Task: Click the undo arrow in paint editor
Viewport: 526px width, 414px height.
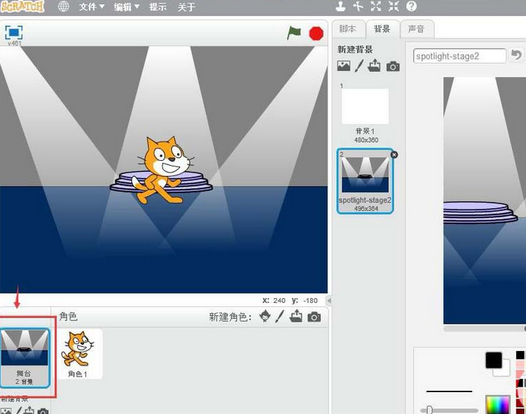Action: pos(517,55)
